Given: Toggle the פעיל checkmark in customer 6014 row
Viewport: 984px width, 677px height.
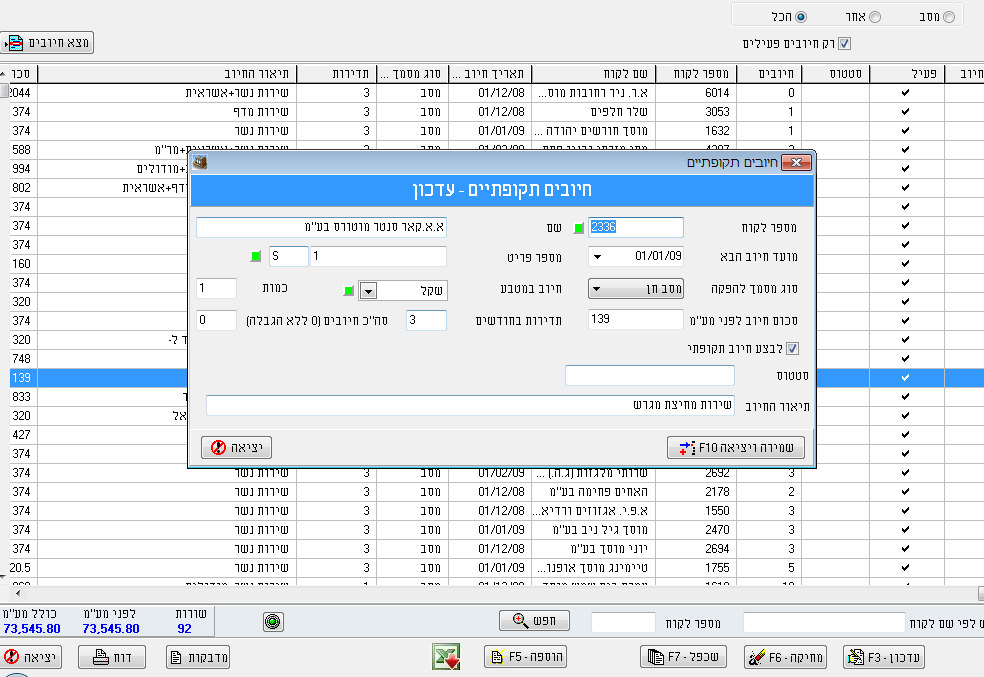Looking at the screenshot, I should 905,93.
